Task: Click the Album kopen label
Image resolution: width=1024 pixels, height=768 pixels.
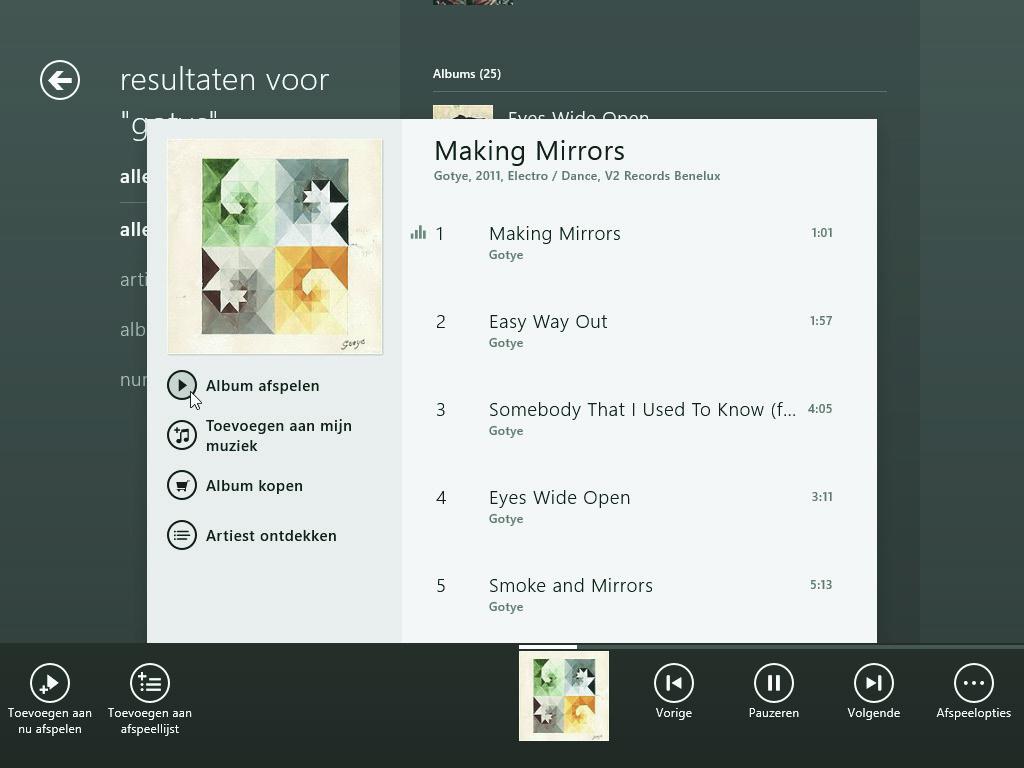Action: (x=254, y=486)
